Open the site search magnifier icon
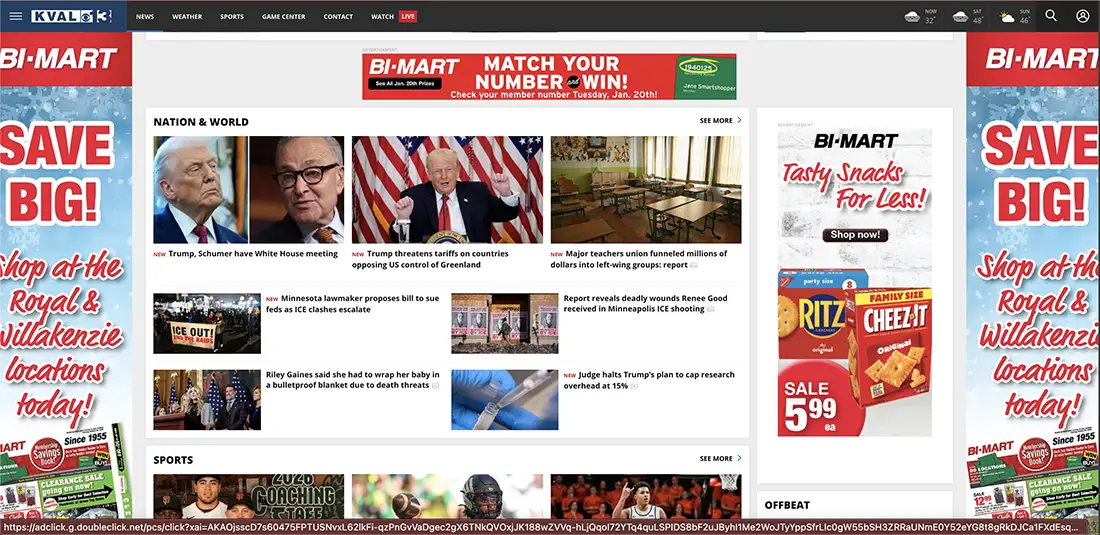The image size is (1100, 535). (1050, 16)
